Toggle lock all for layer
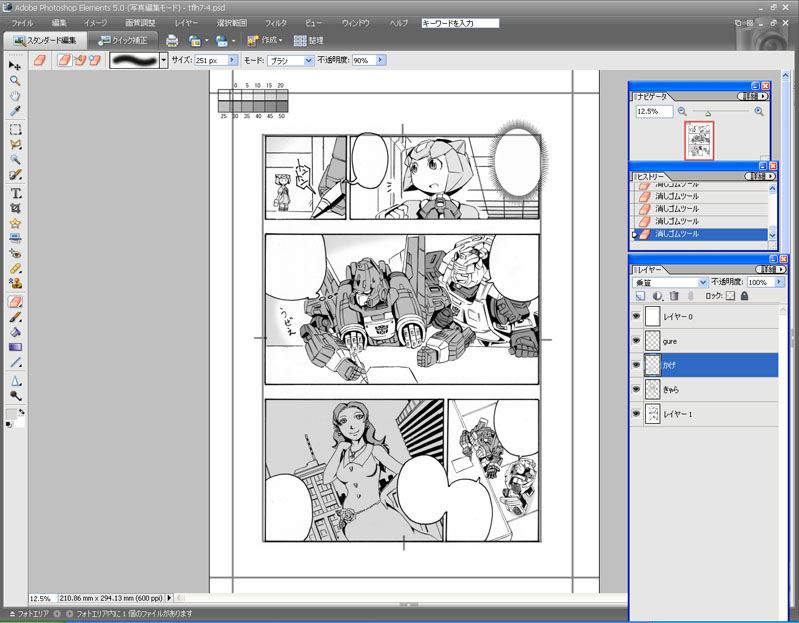799x623 pixels. (x=744, y=295)
